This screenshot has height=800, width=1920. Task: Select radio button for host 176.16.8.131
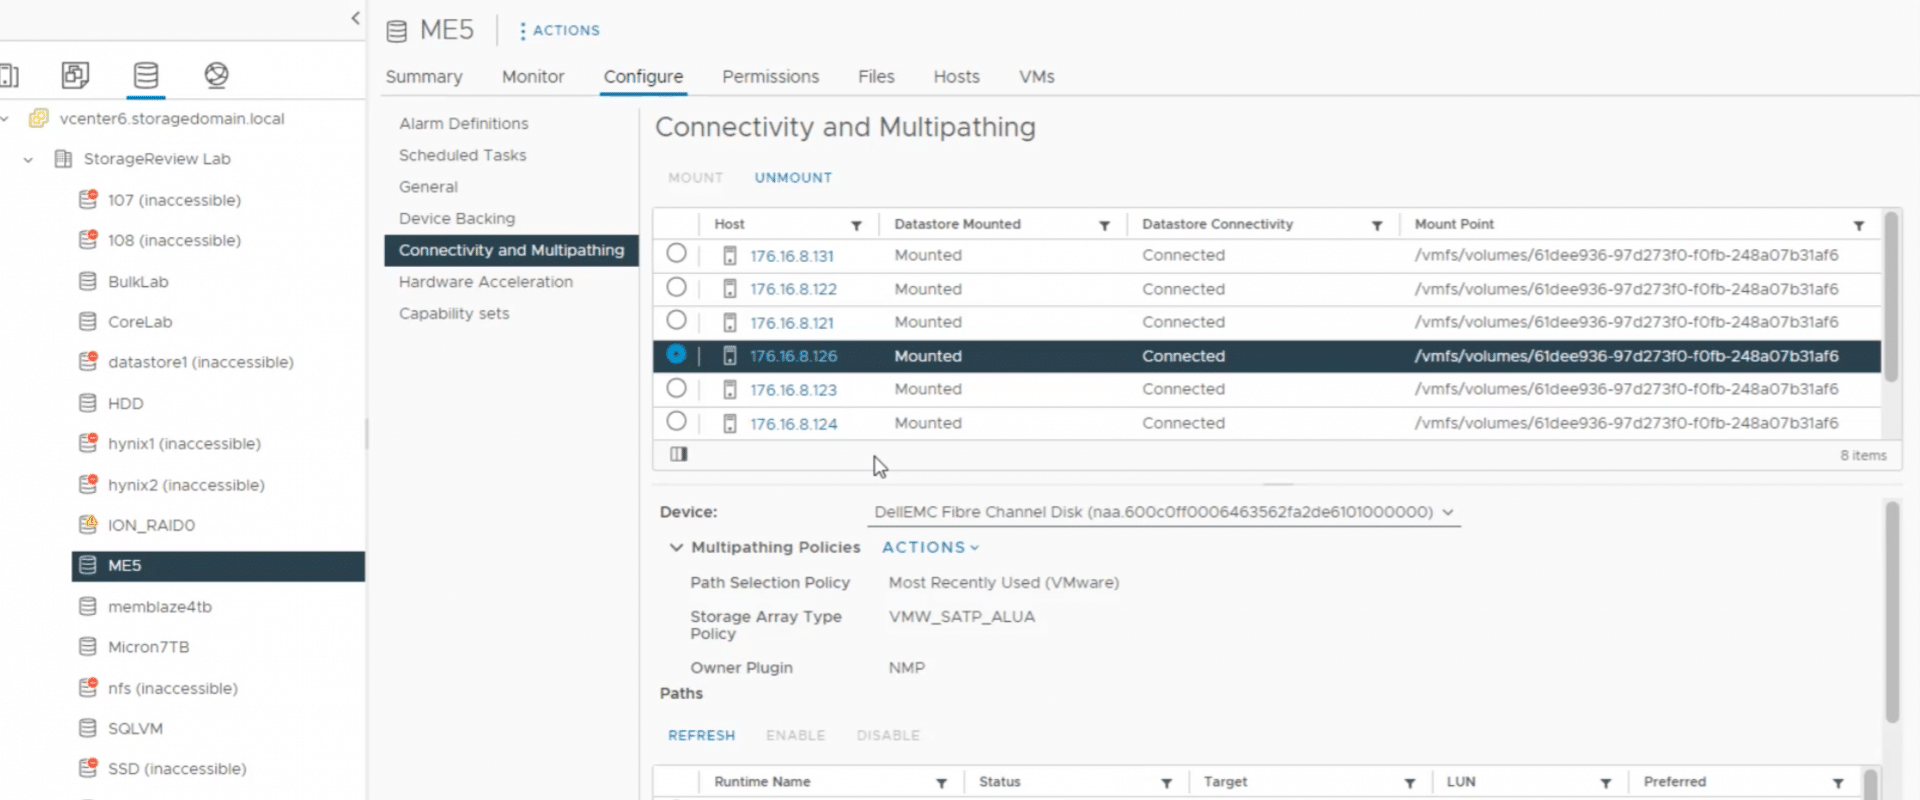click(x=676, y=254)
